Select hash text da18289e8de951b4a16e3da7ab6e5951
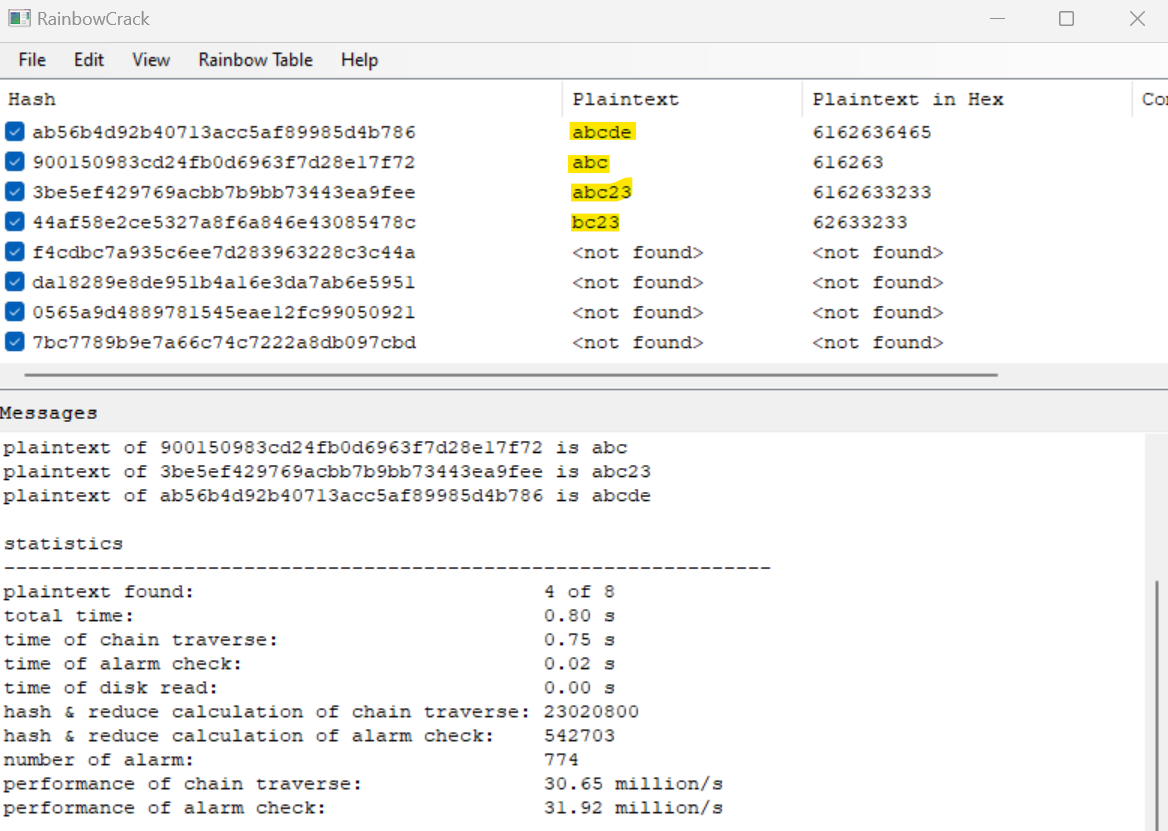The image size is (1168, 831). click(x=224, y=282)
